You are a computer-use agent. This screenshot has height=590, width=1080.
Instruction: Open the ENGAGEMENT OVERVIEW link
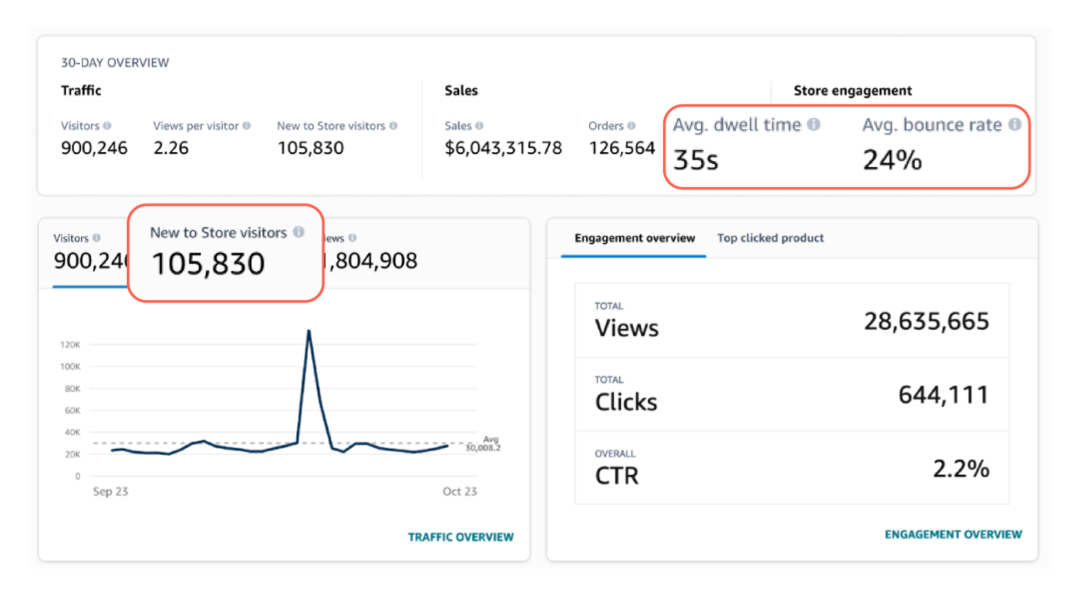[x=953, y=534]
